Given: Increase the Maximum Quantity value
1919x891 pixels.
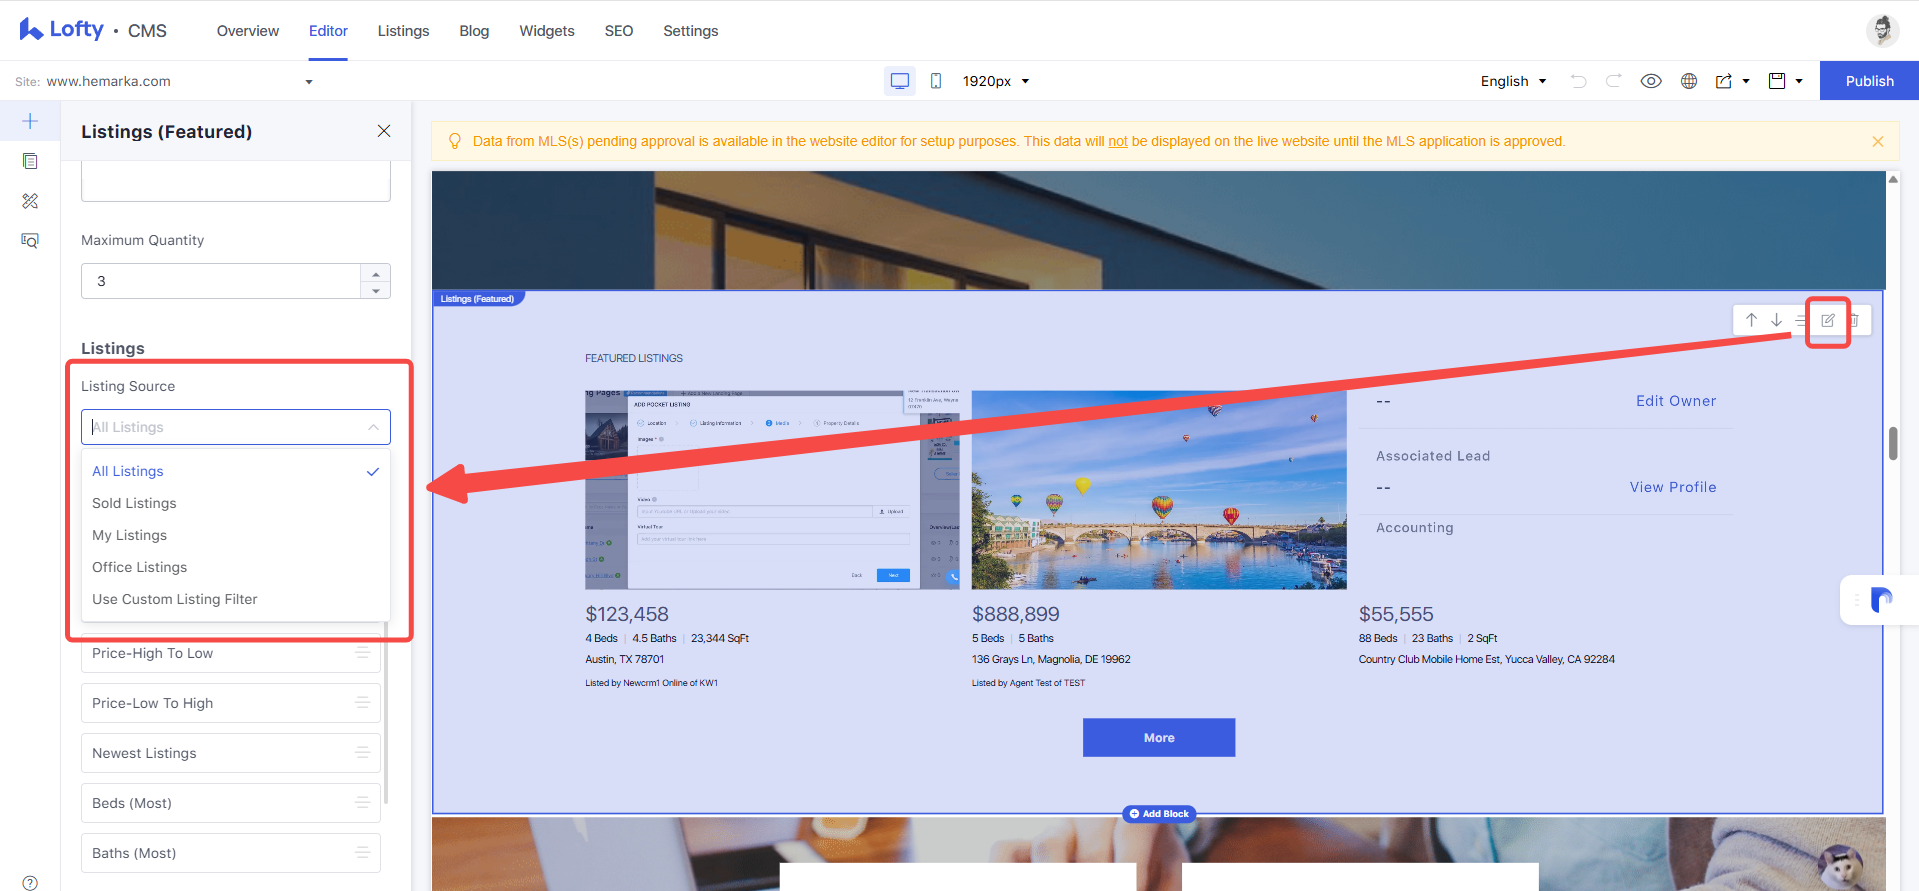Looking at the screenshot, I should pos(376,273).
